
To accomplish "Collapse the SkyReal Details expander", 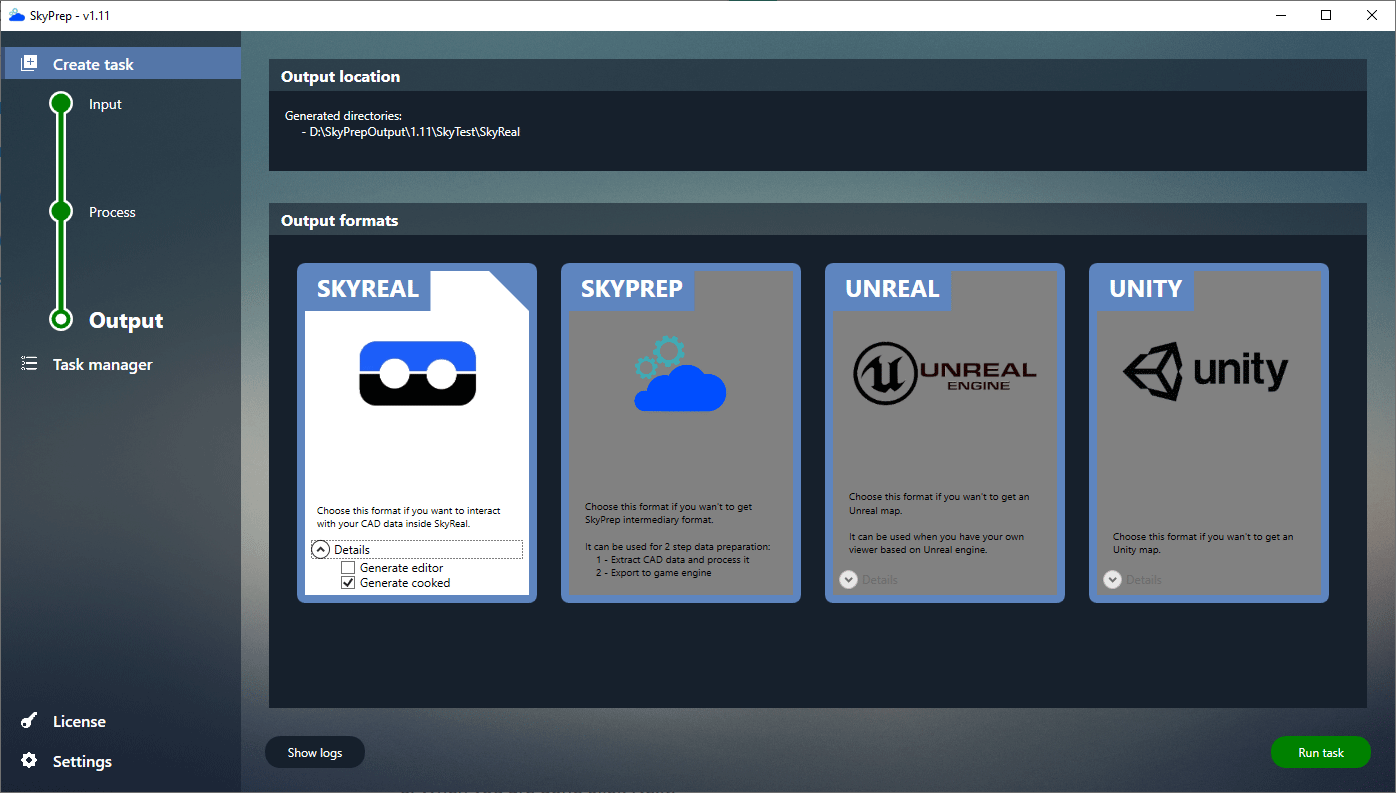I will click(x=320, y=549).
